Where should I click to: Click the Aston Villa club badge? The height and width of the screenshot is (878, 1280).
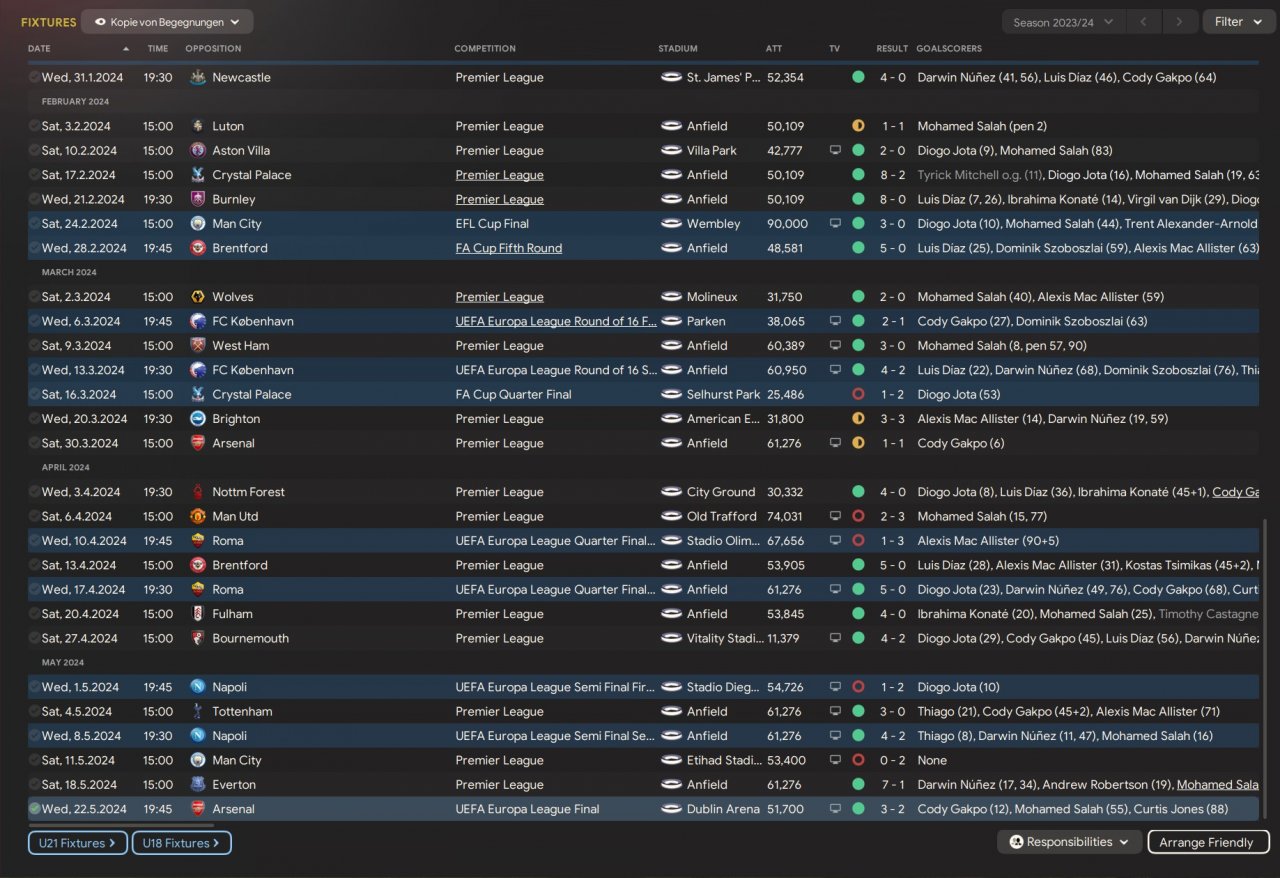(x=198, y=151)
